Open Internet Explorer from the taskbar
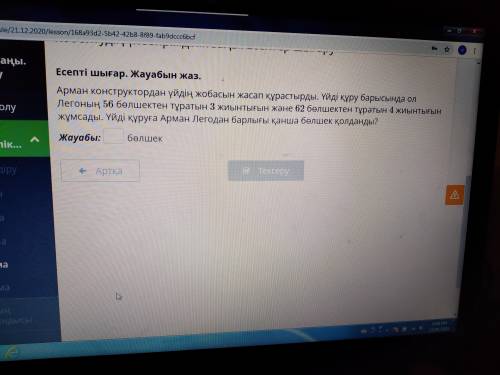The height and width of the screenshot is (375, 500). 11,352
